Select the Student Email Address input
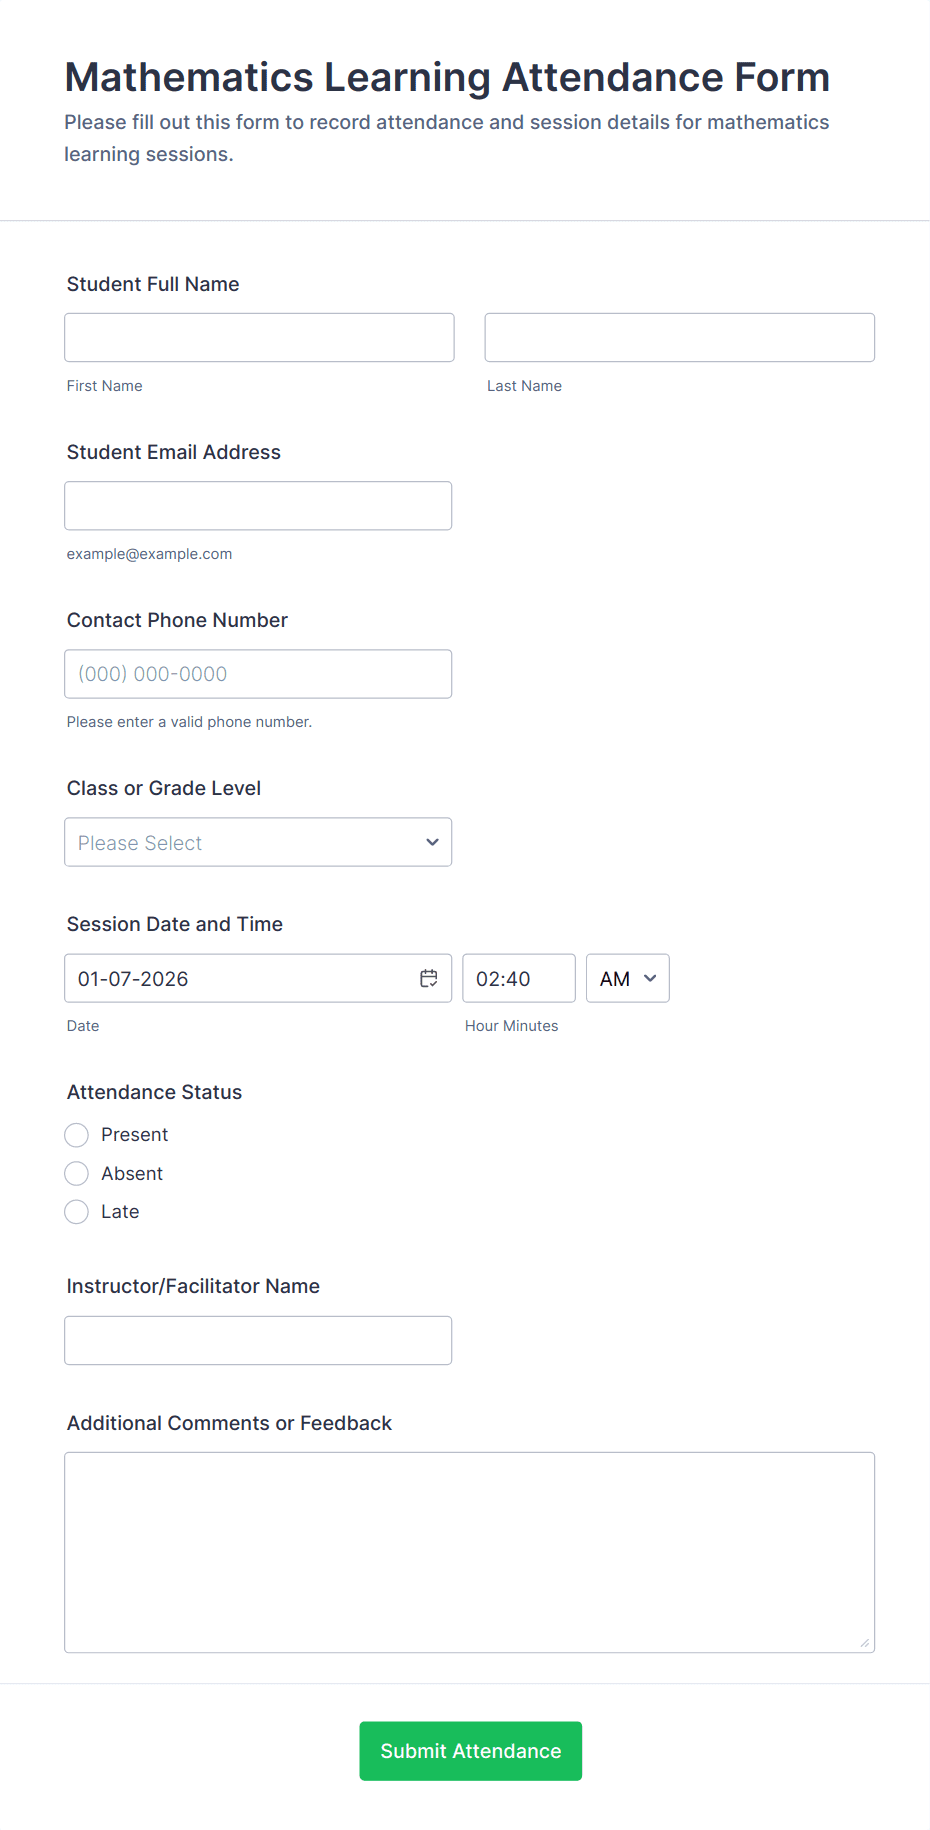Viewport: 930px width, 1830px height. click(258, 506)
